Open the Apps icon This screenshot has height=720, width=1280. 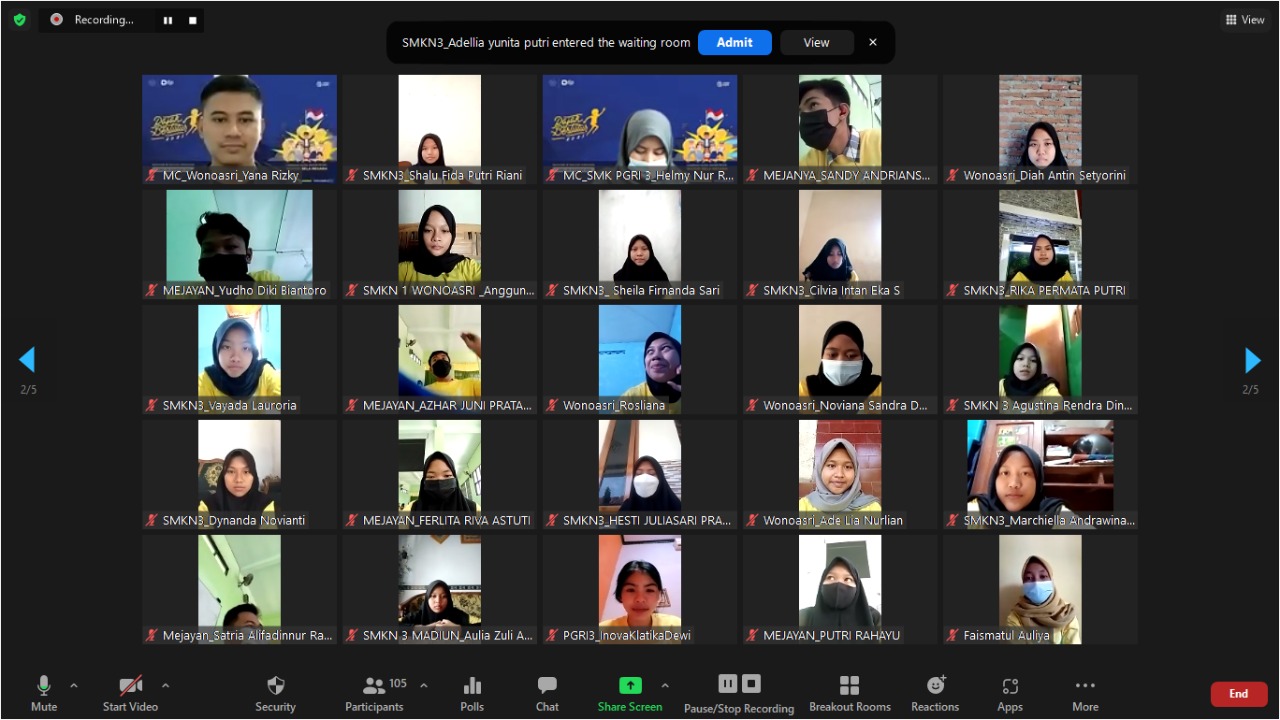[1010, 686]
